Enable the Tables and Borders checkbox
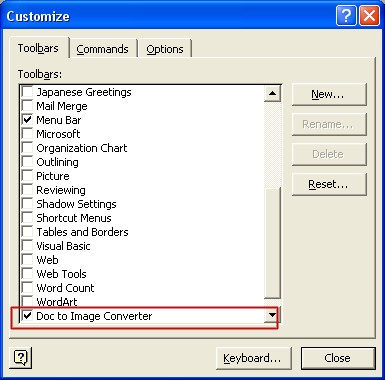 pyautogui.click(x=27, y=231)
